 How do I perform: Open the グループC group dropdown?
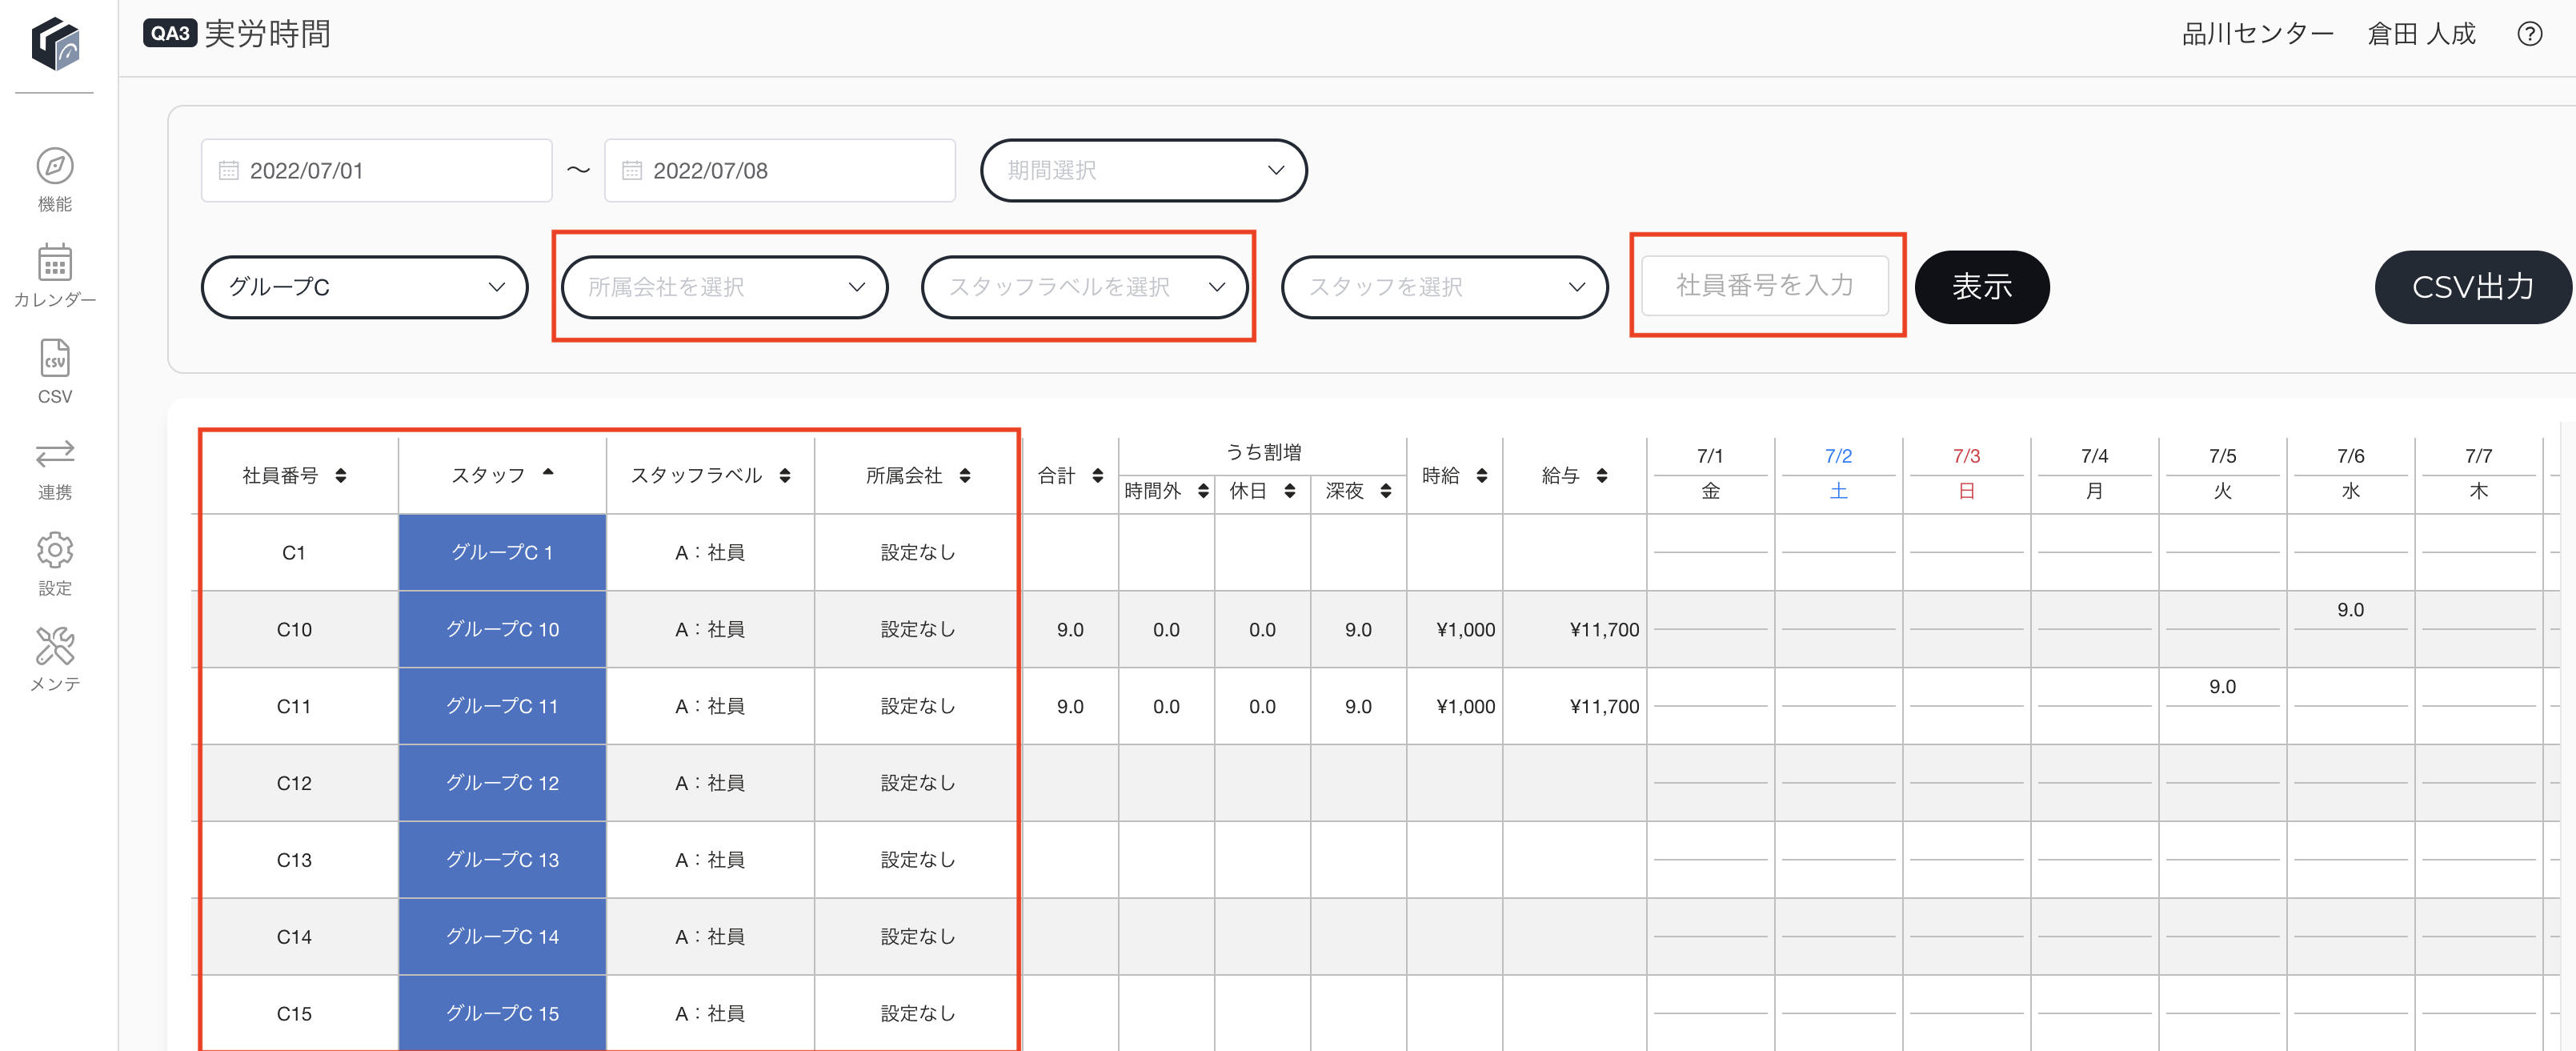tap(365, 287)
